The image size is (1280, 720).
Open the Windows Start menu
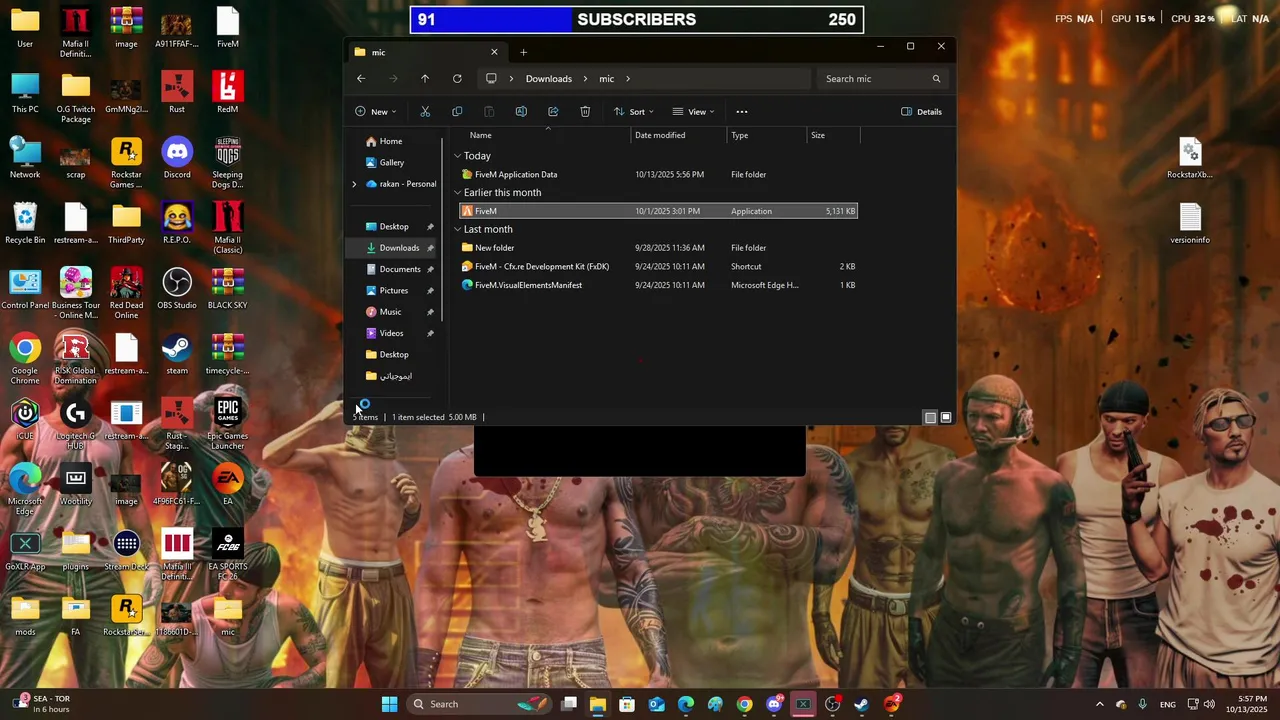pyautogui.click(x=389, y=704)
